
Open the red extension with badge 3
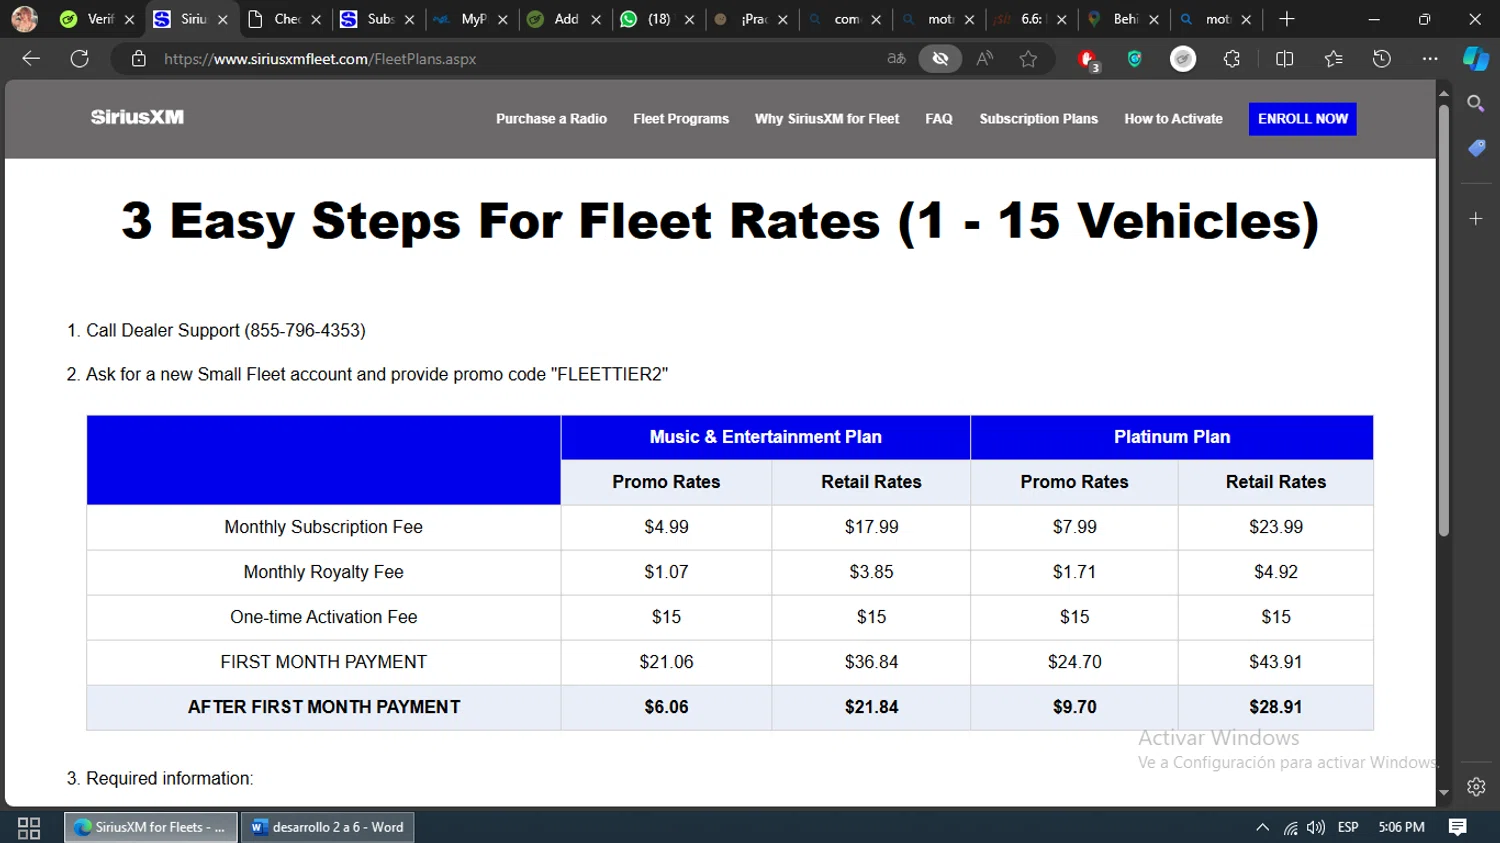click(x=1088, y=60)
